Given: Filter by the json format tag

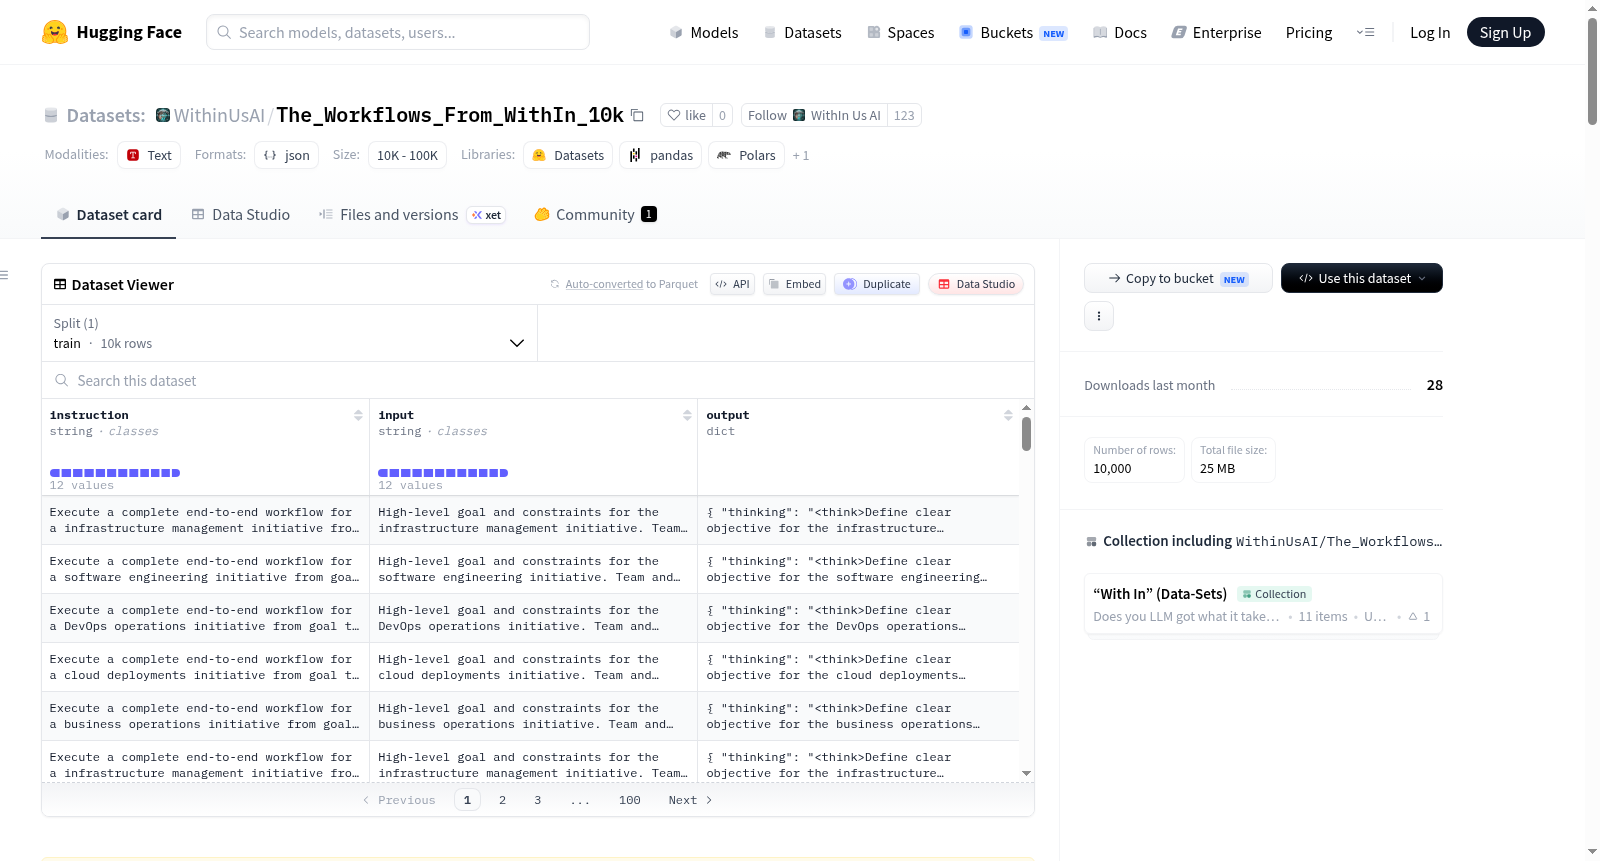Looking at the screenshot, I should (286, 155).
